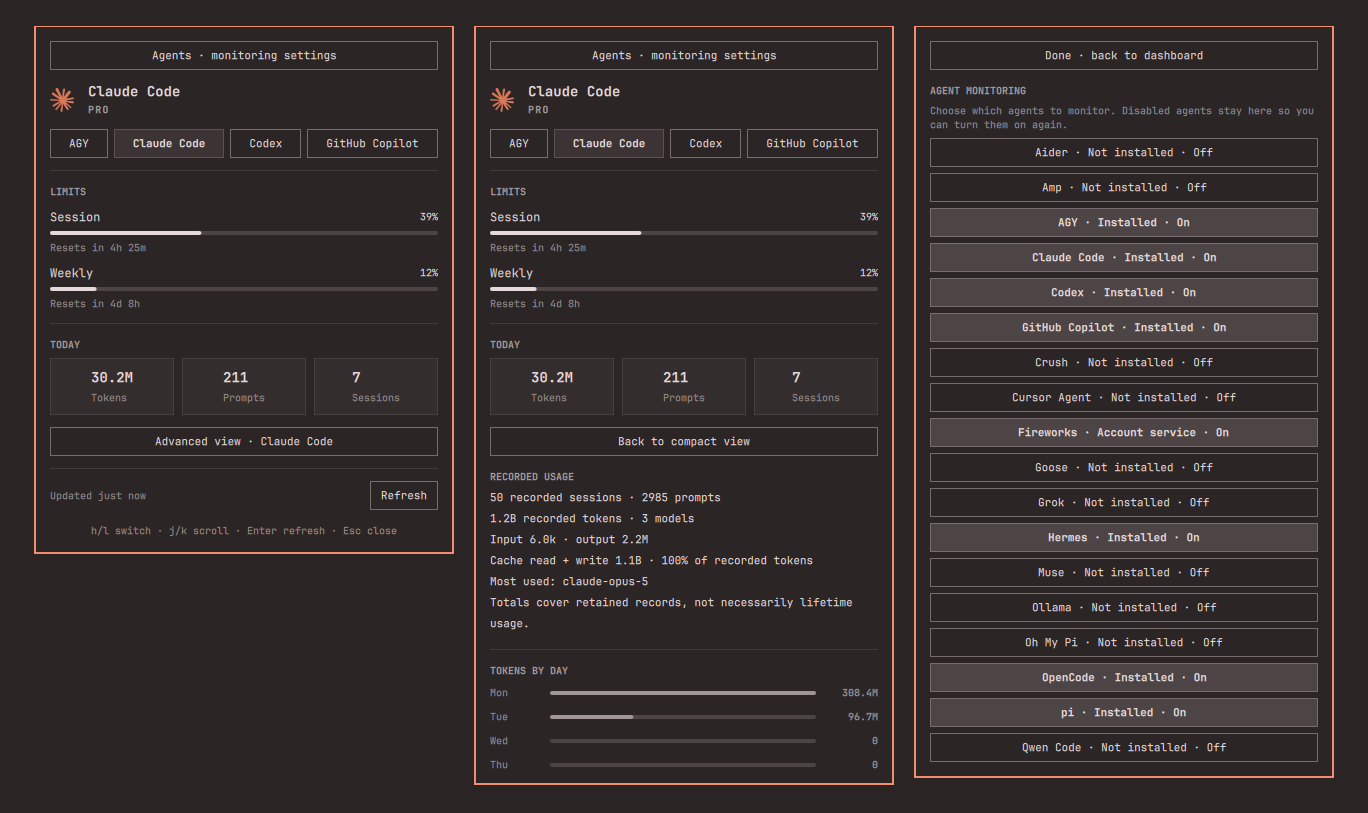Screen dimensions: 1368x813
Task: Turn off the Fireworks account service row
Action: click(1124, 433)
